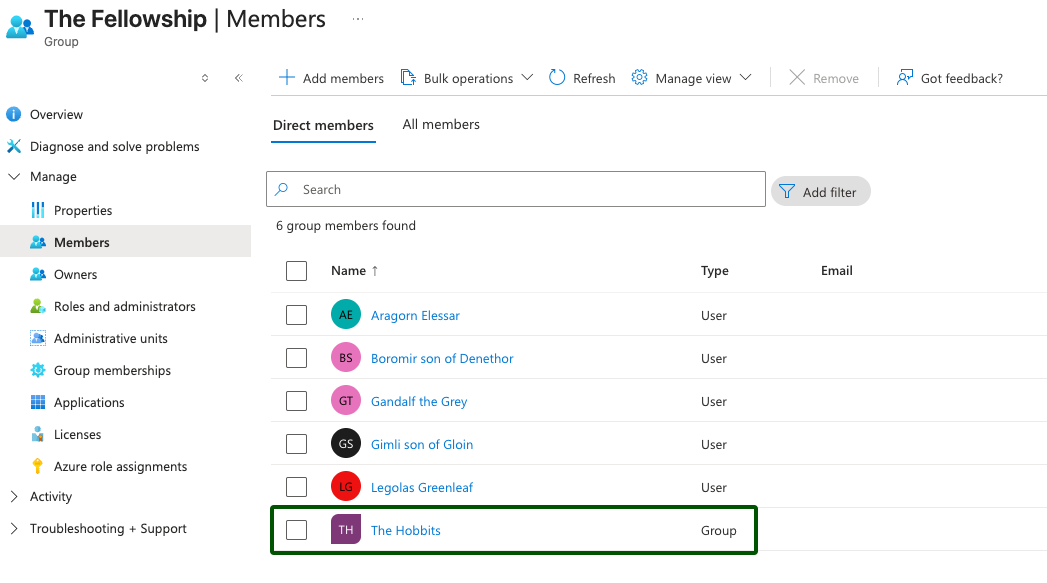Click the 'Group' type cell for The Hobbits
Image resolution: width=1047 pixels, height=583 pixels.
pos(718,530)
